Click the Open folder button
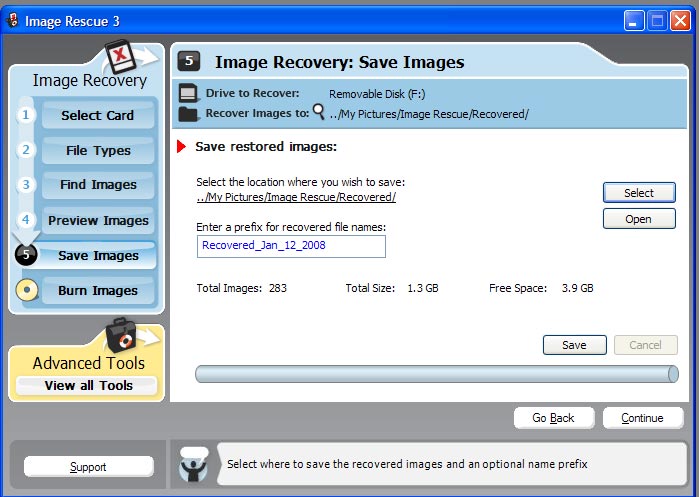The image size is (699, 497). pos(639,219)
